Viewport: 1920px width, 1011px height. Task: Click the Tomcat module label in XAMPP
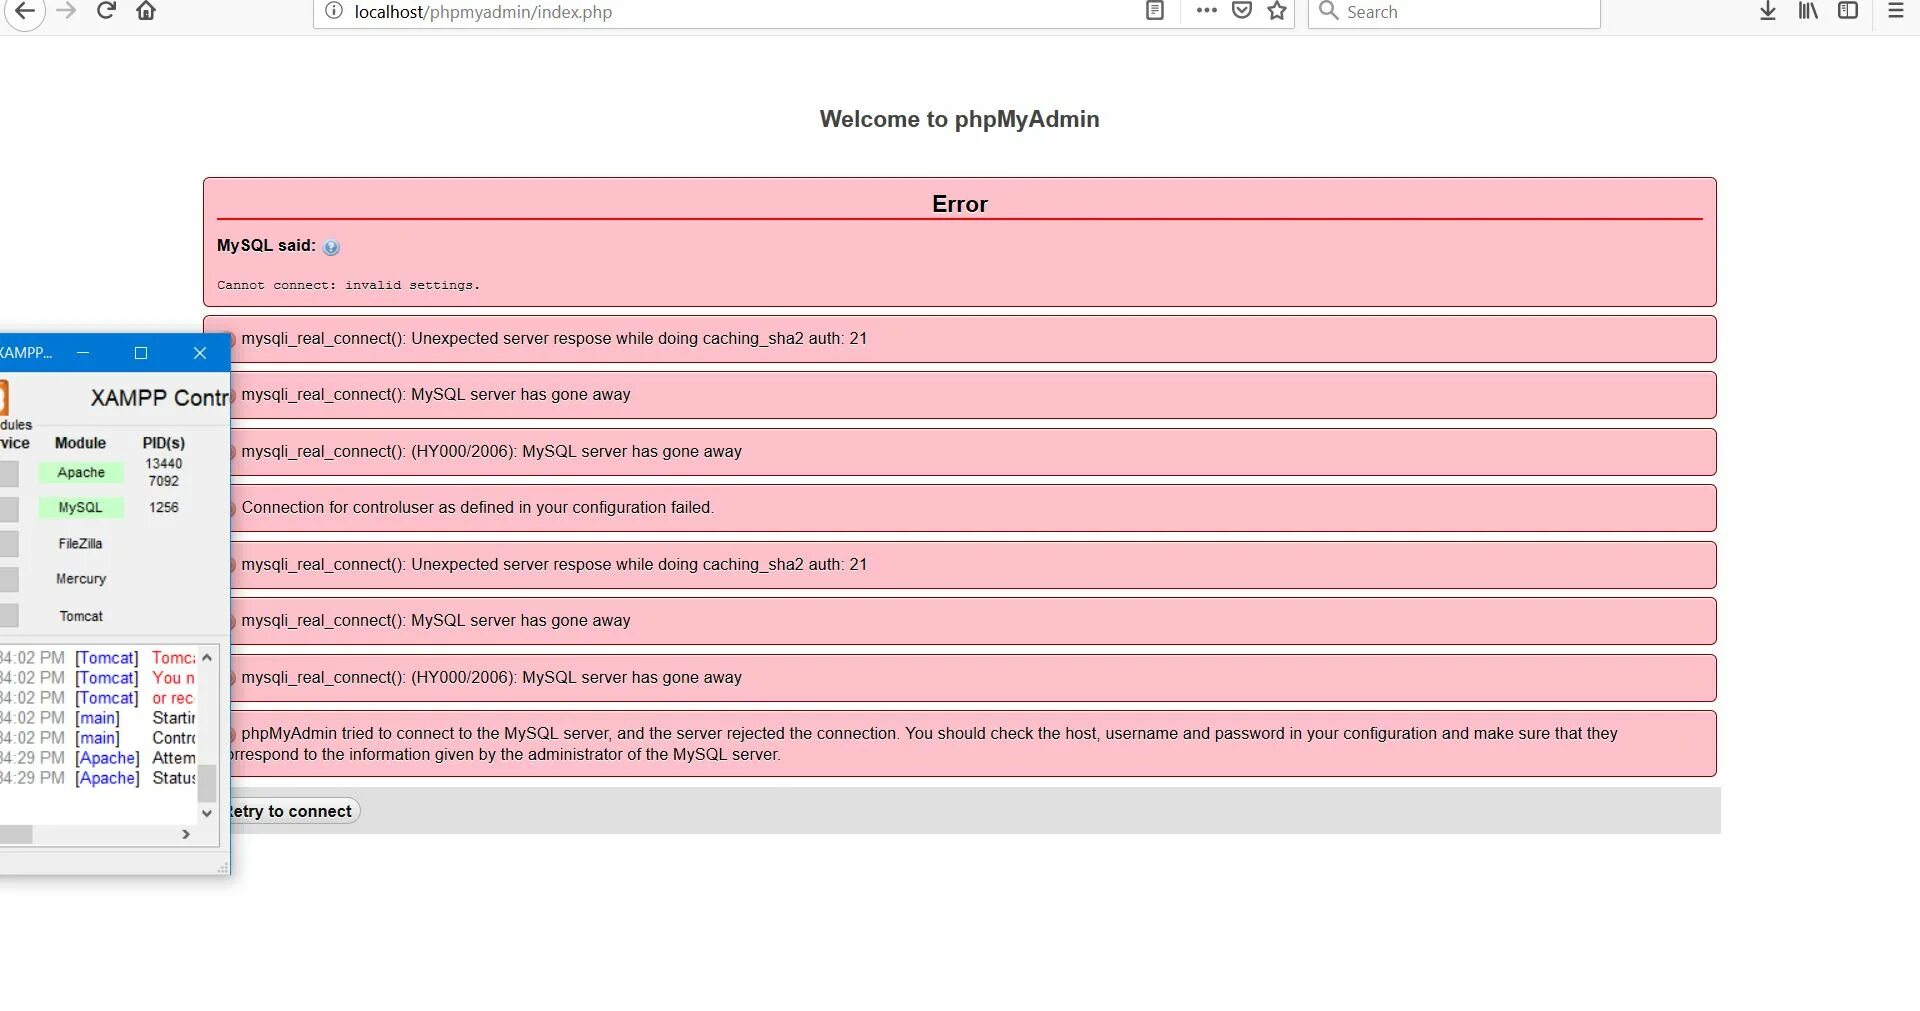tap(81, 616)
